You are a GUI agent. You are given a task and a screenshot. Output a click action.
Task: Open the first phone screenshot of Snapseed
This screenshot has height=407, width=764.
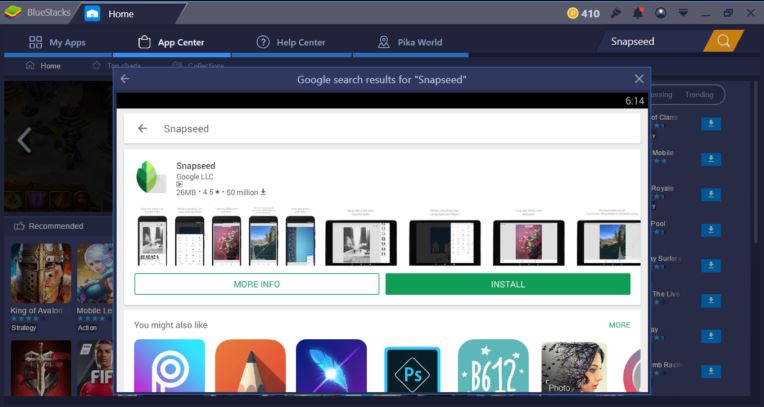(x=153, y=241)
